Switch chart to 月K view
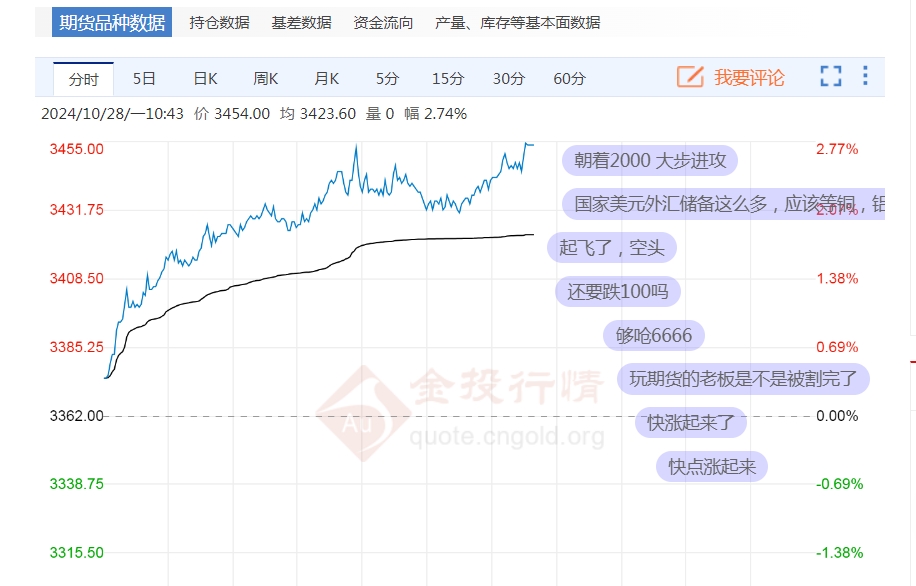This screenshot has height=586, width=916. pos(327,78)
